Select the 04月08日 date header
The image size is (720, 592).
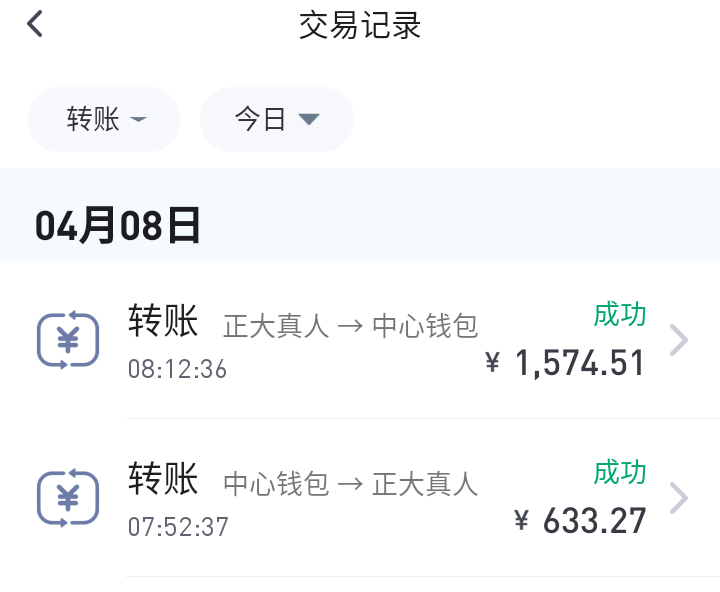(x=118, y=226)
